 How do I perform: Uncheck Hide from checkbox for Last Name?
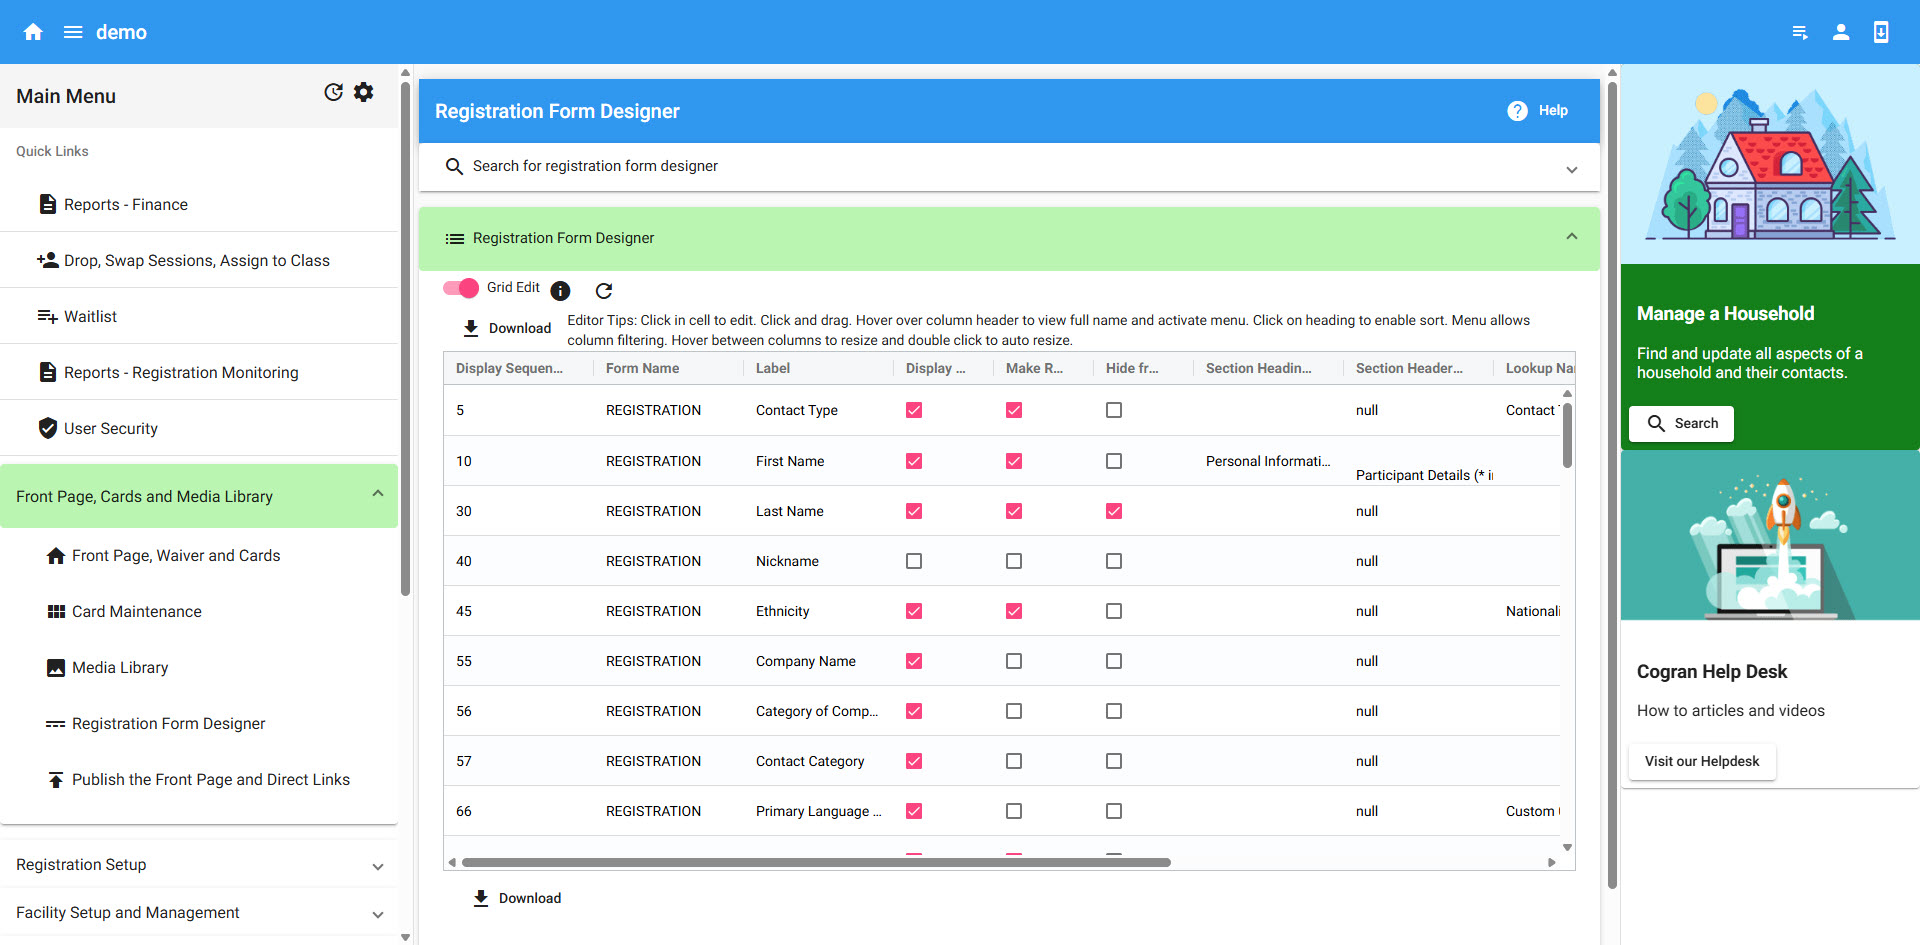[1114, 511]
